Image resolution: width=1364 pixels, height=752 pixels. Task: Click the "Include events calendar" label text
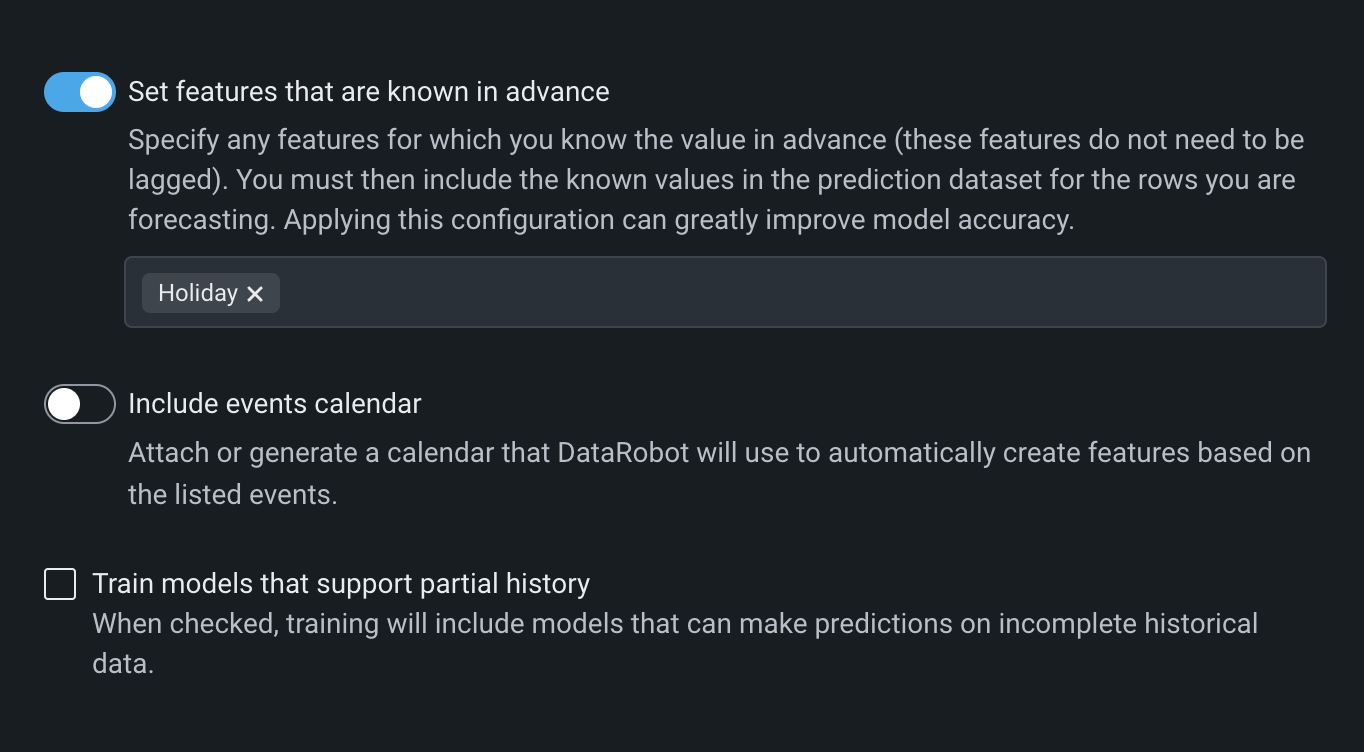[275, 404]
